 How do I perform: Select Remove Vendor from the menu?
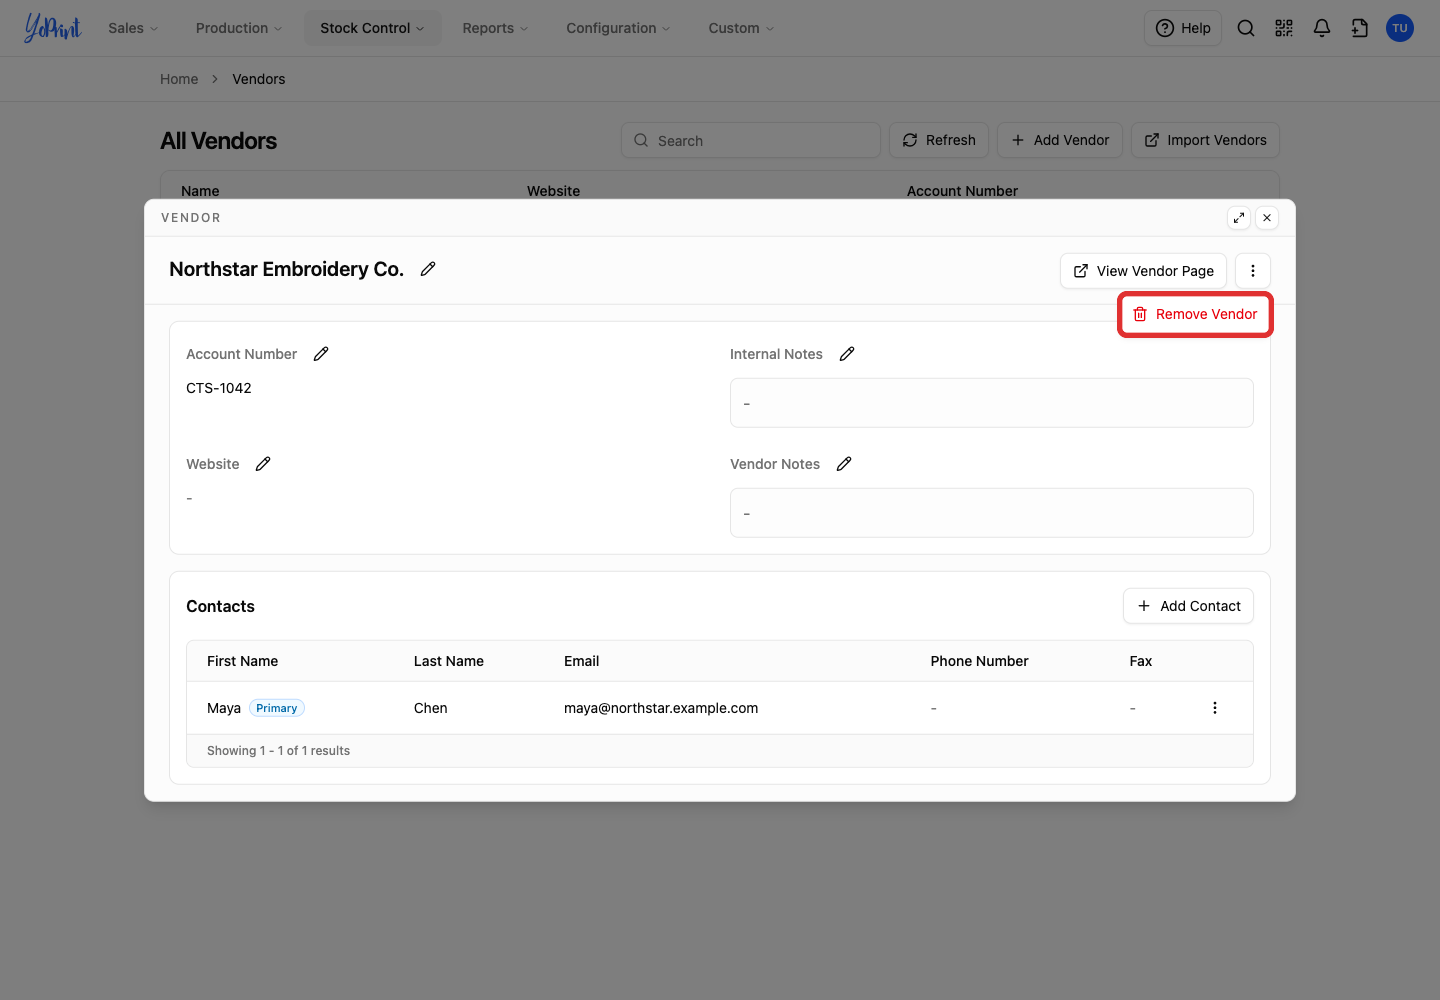1195,314
